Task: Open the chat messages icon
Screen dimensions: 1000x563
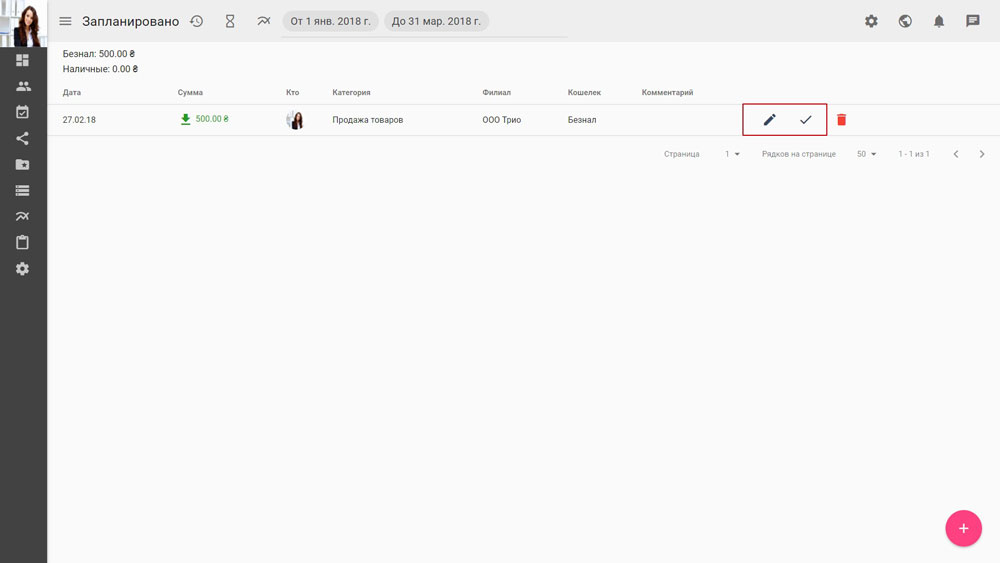Action: point(973,21)
